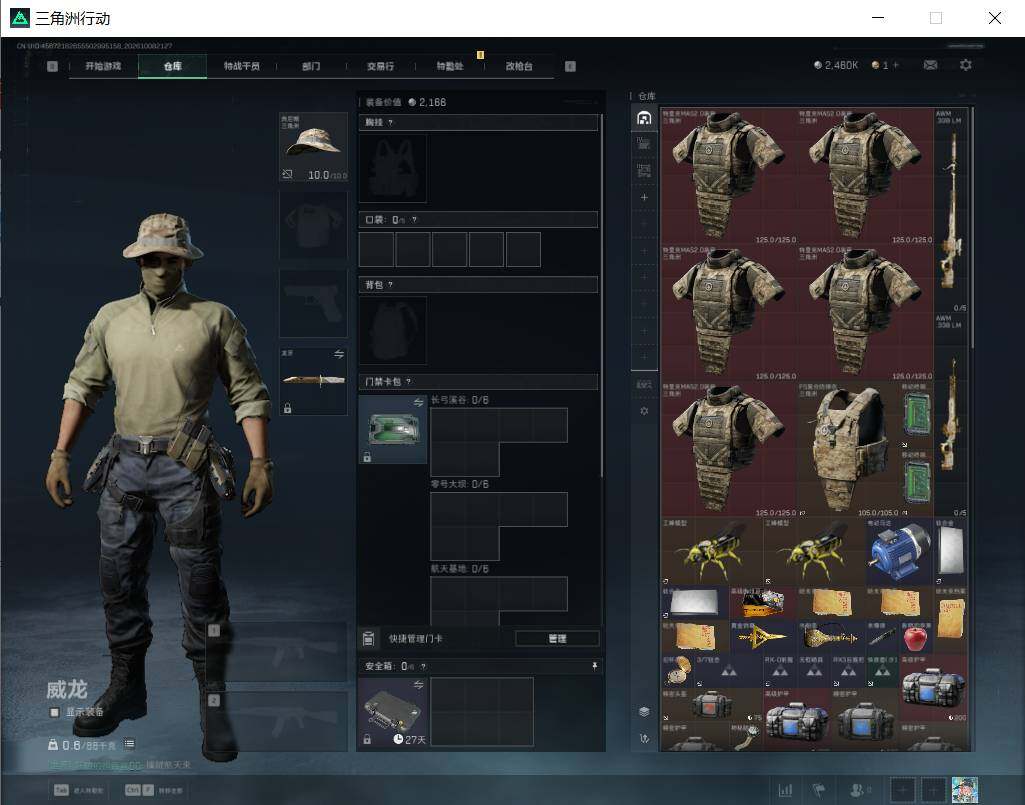Select the red apple item in warehouse

pyautogui.click(x=916, y=637)
